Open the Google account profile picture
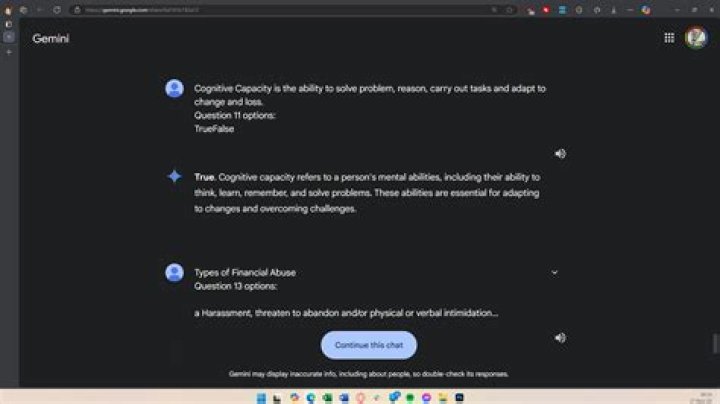720x404 pixels. pyautogui.click(x=696, y=38)
